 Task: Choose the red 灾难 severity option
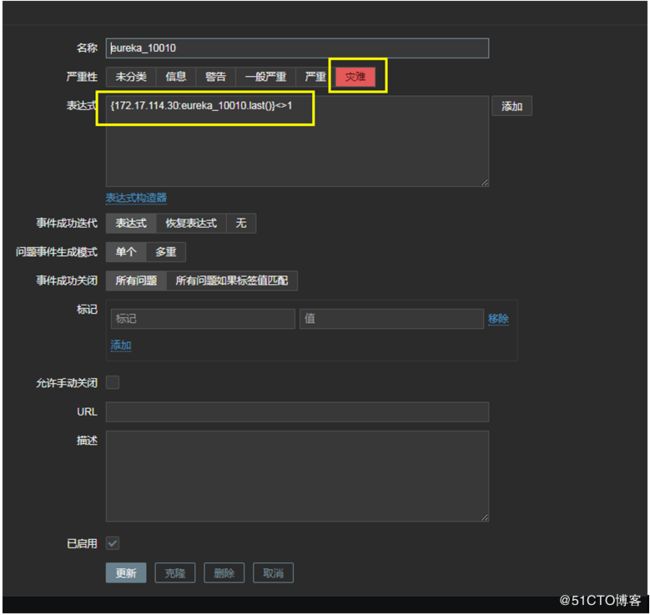[355, 77]
